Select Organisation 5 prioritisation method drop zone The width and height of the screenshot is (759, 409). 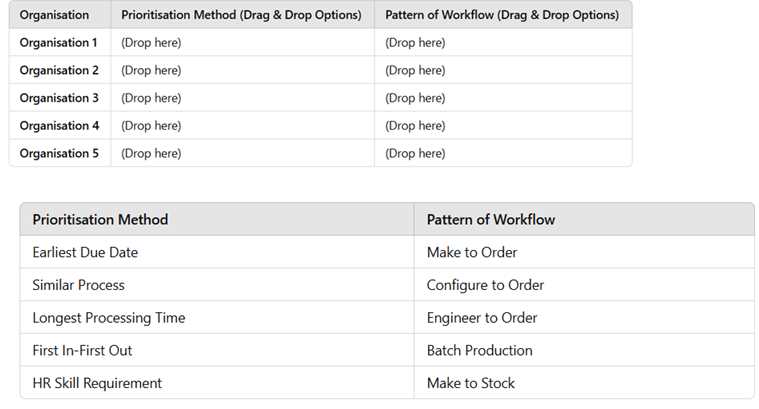[x=151, y=154]
